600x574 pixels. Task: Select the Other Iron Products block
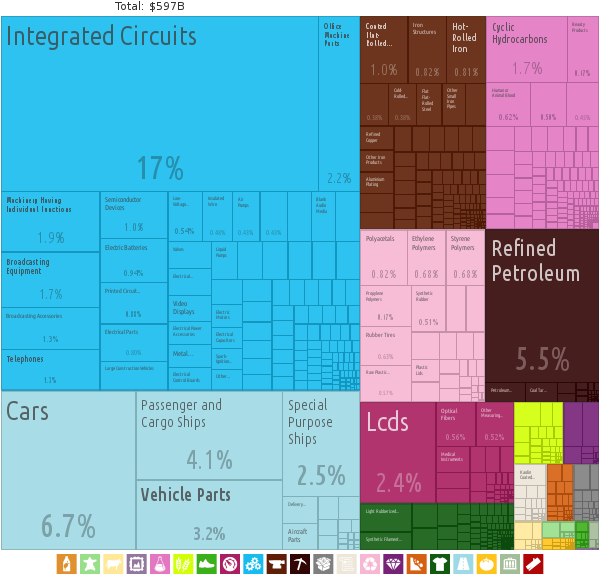pyautogui.click(x=377, y=161)
